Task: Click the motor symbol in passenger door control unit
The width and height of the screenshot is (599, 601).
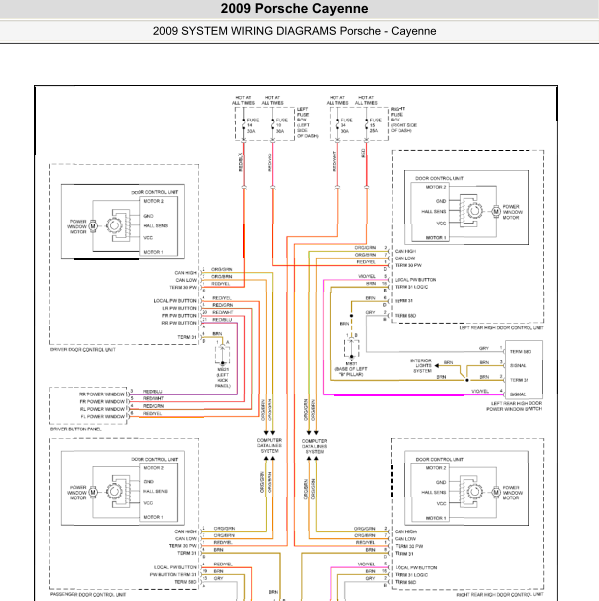Action: [x=93, y=493]
